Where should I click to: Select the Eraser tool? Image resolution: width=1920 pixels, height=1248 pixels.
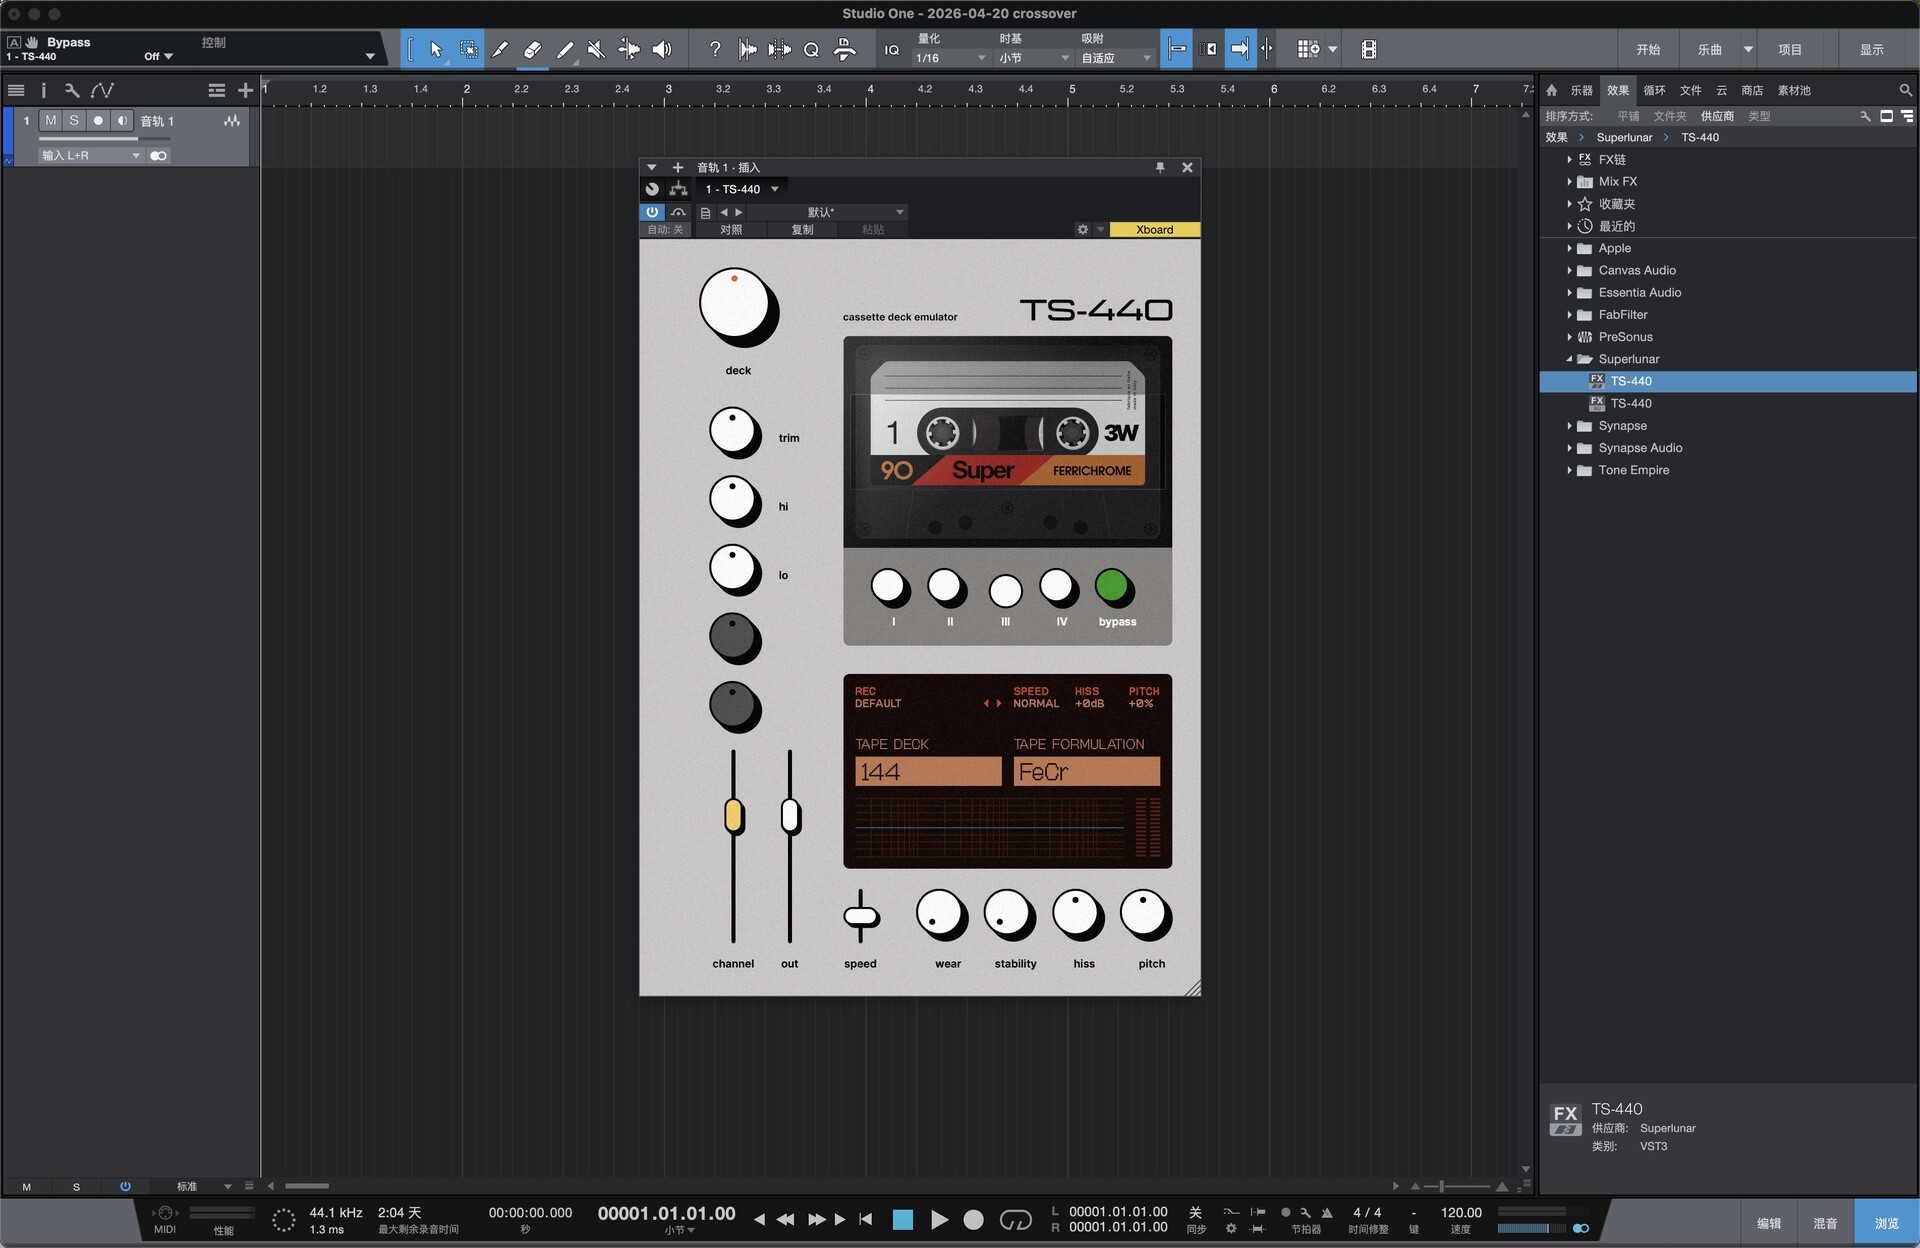click(532, 49)
